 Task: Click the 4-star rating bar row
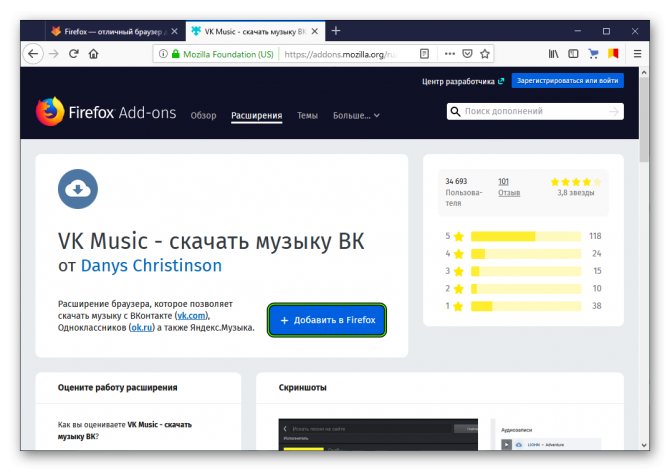(523, 253)
